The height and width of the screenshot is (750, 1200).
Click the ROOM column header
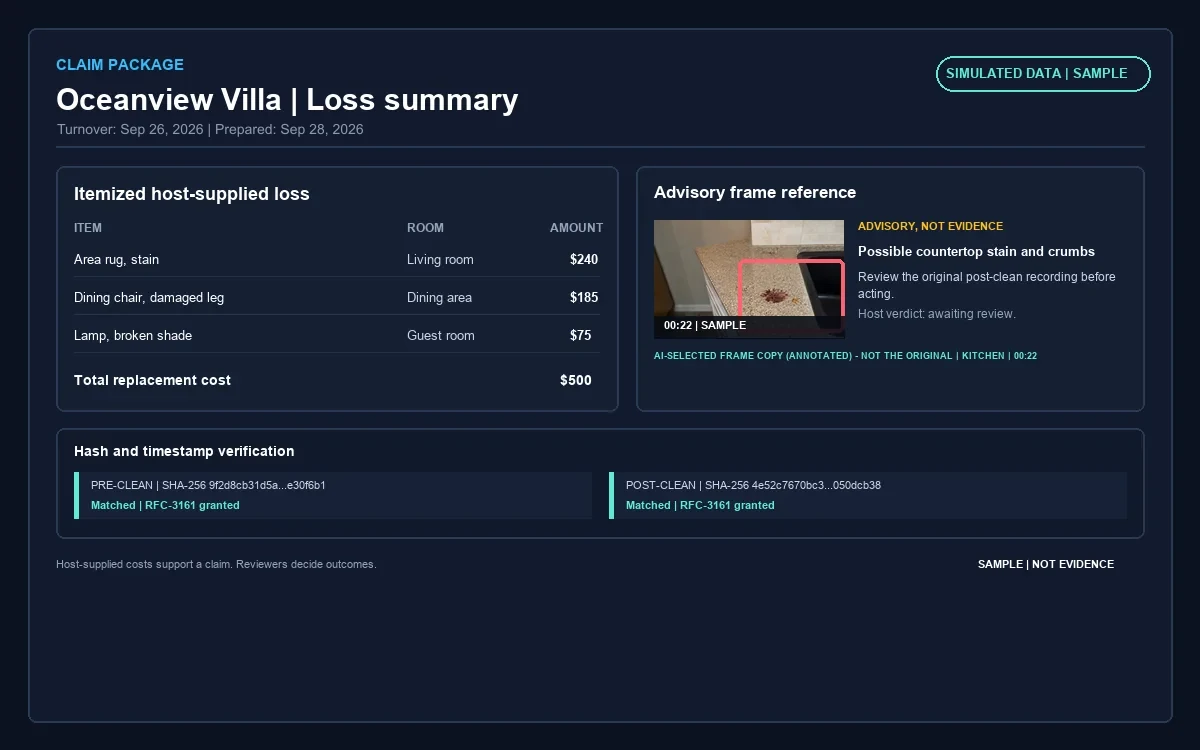425,228
